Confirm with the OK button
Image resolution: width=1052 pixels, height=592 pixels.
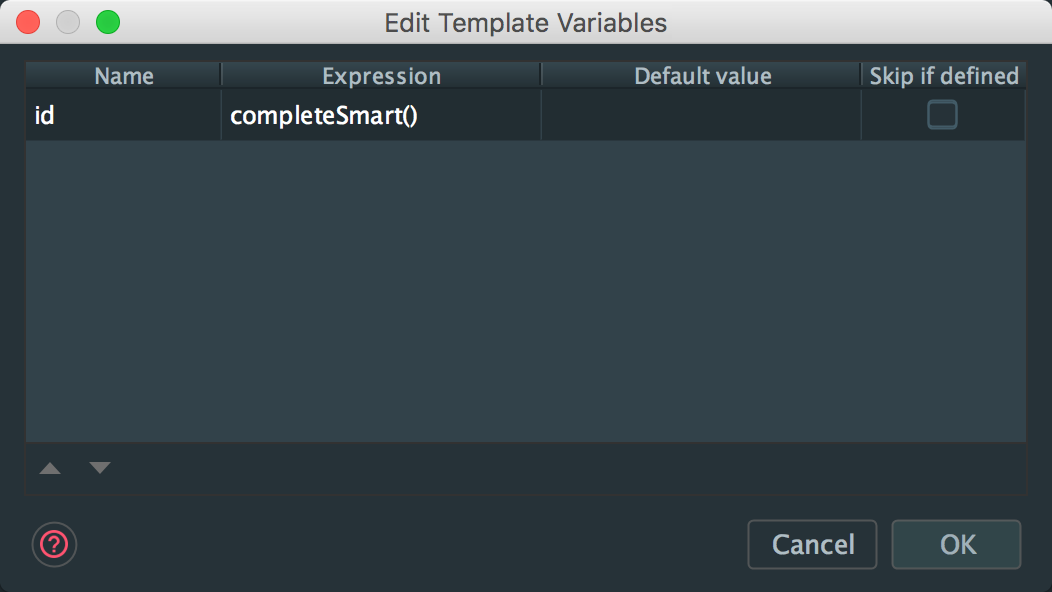point(956,544)
